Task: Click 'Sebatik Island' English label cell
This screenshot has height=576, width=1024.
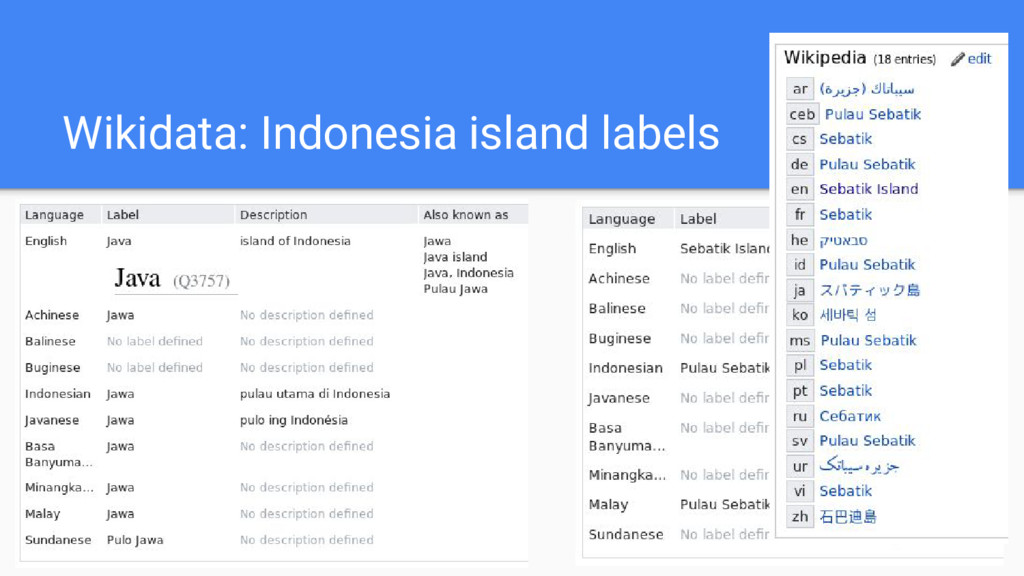Action: click(x=724, y=249)
